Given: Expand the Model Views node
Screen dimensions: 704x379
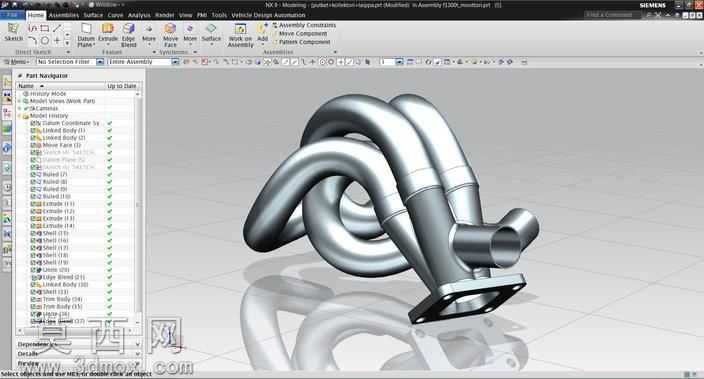Looking at the screenshot, I should 20,101.
